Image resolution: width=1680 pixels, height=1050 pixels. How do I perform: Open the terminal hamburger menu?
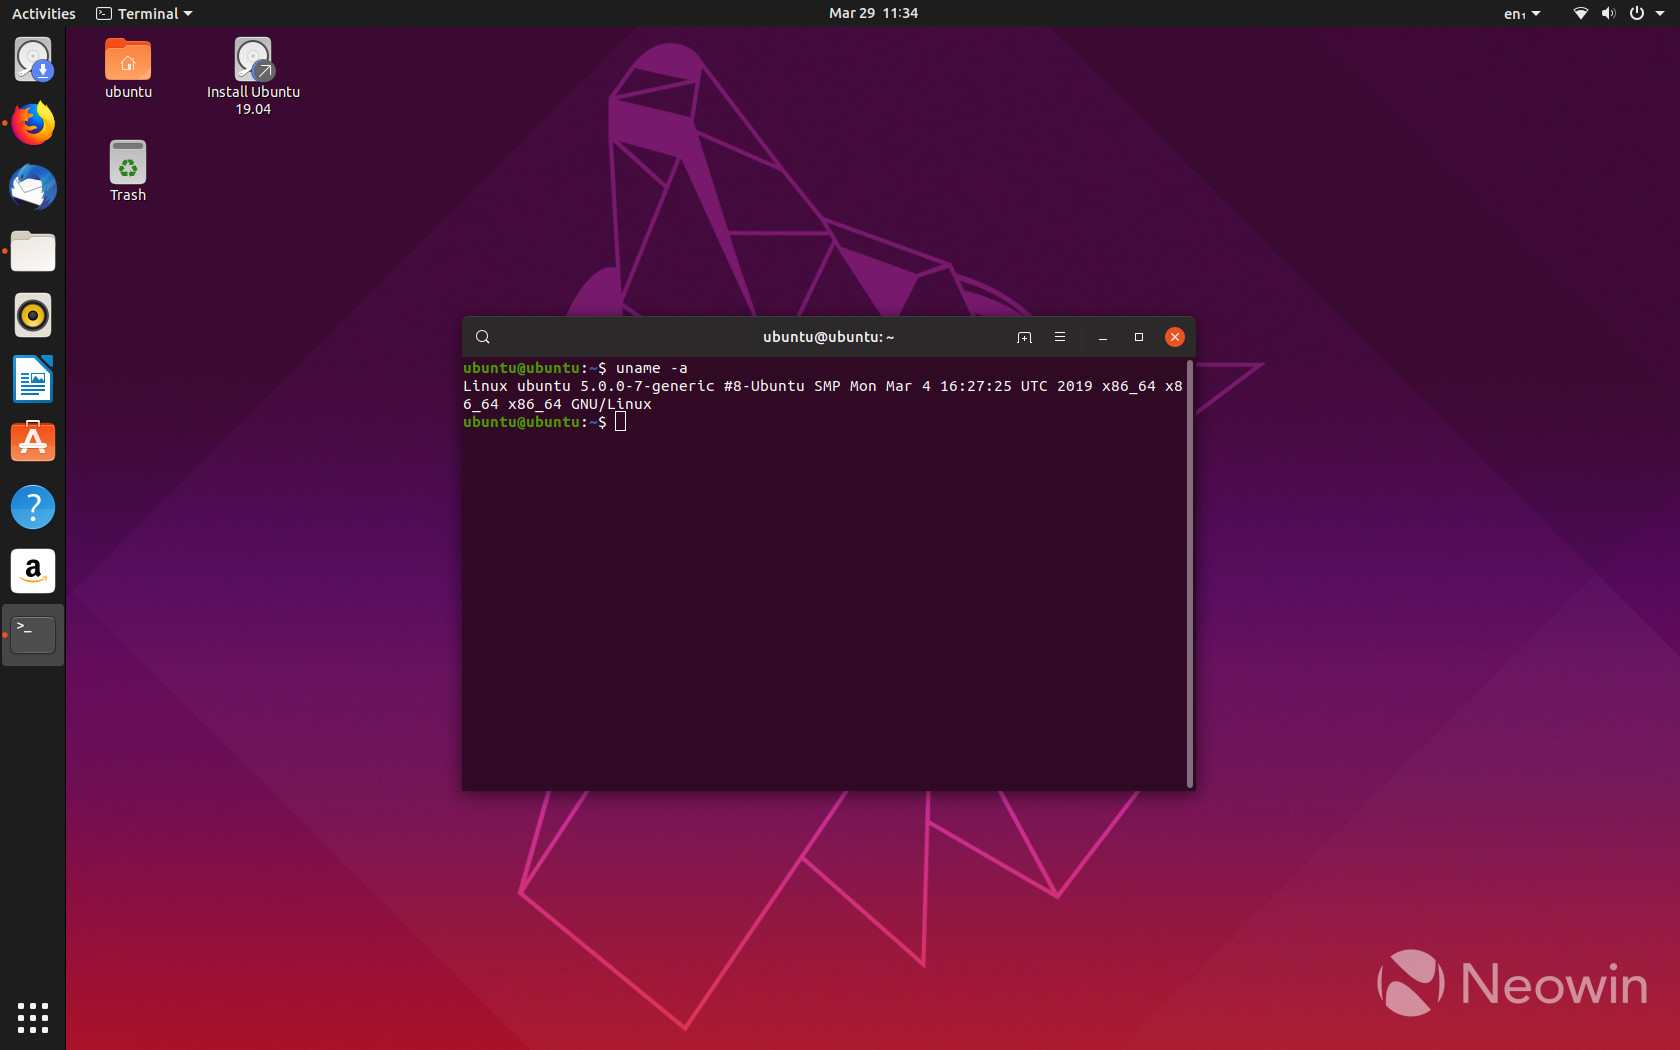(x=1060, y=337)
